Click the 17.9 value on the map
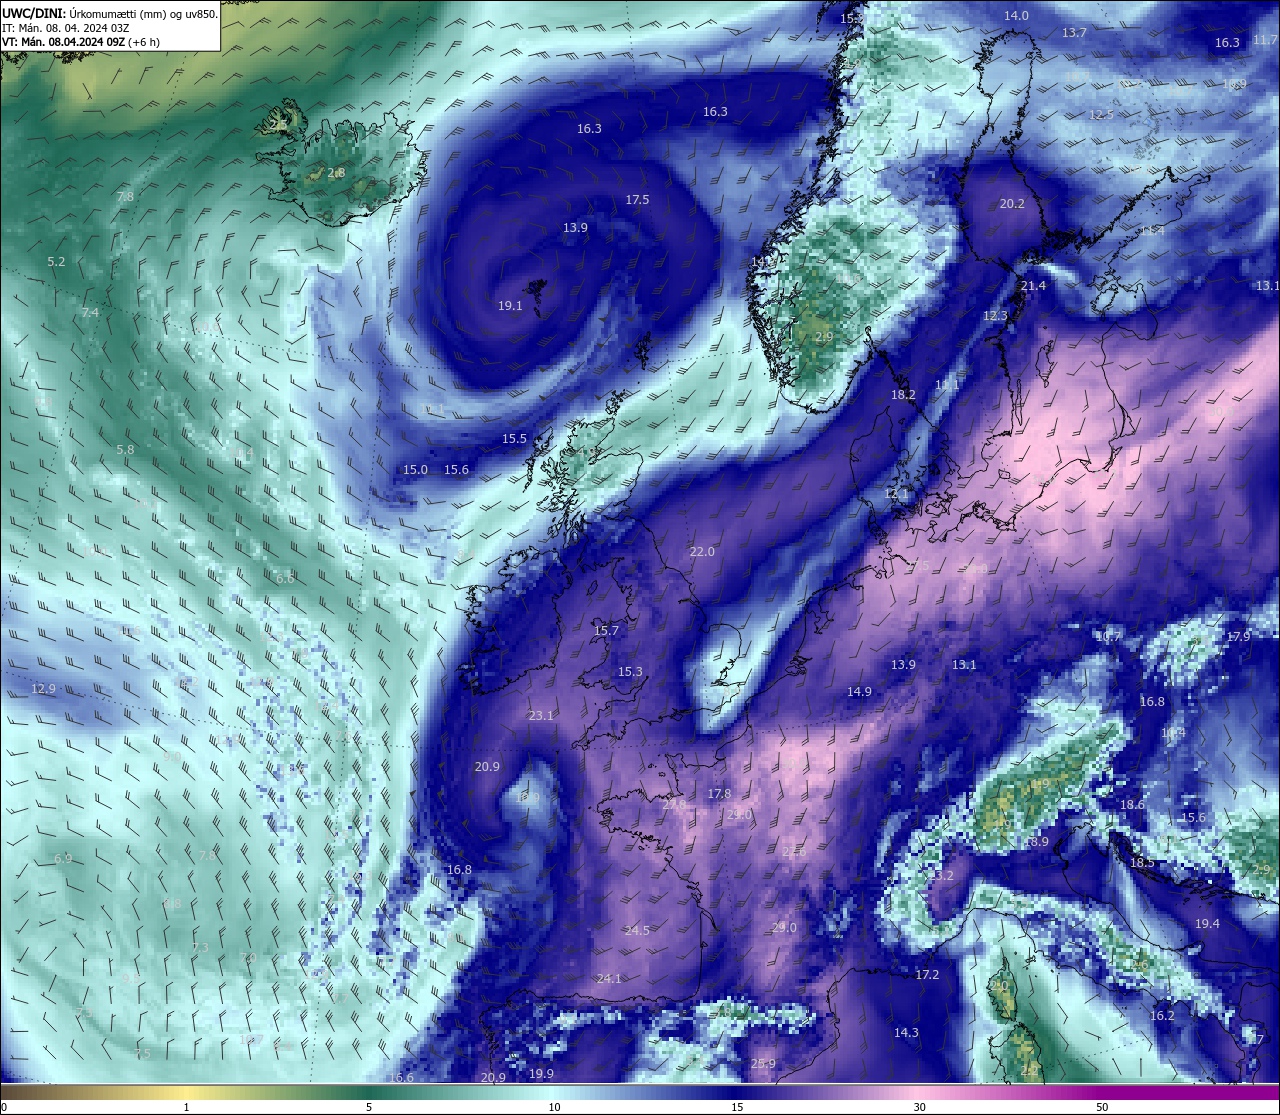1280x1115 pixels. click(x=1238, y=637)
